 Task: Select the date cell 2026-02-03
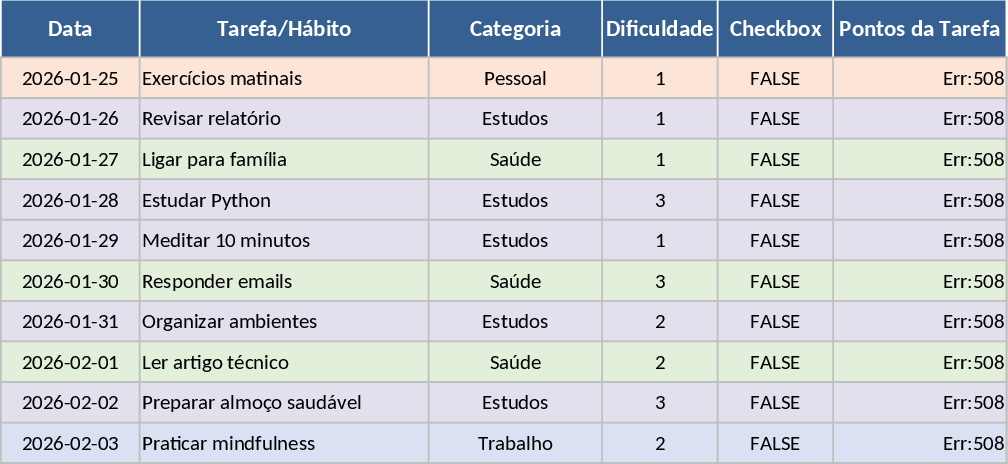pos(70,443)
